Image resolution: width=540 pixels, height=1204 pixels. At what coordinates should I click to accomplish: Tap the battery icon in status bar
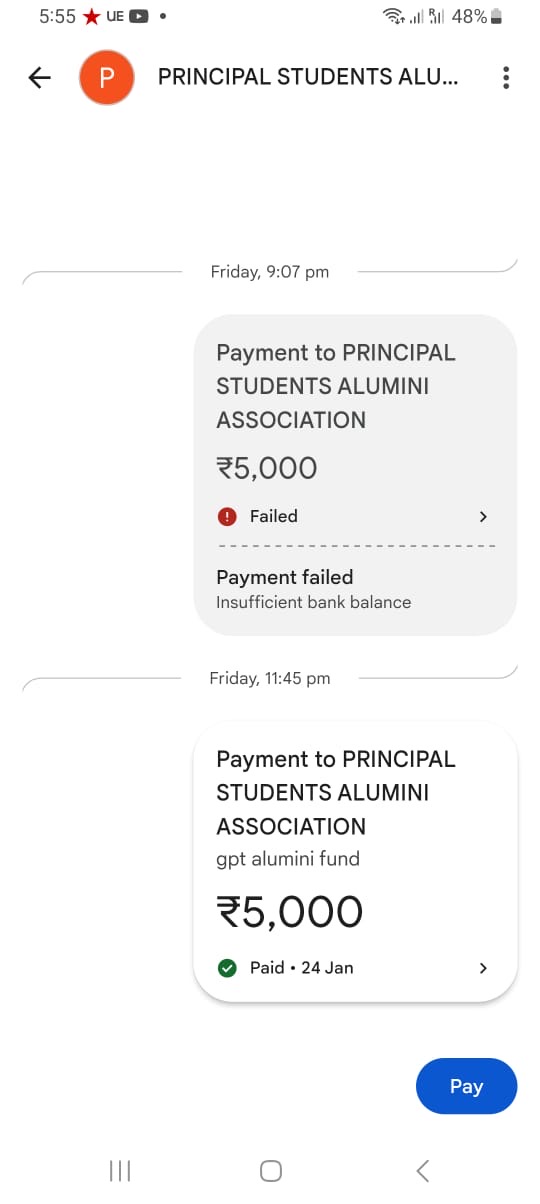click(x=497, y=17)
